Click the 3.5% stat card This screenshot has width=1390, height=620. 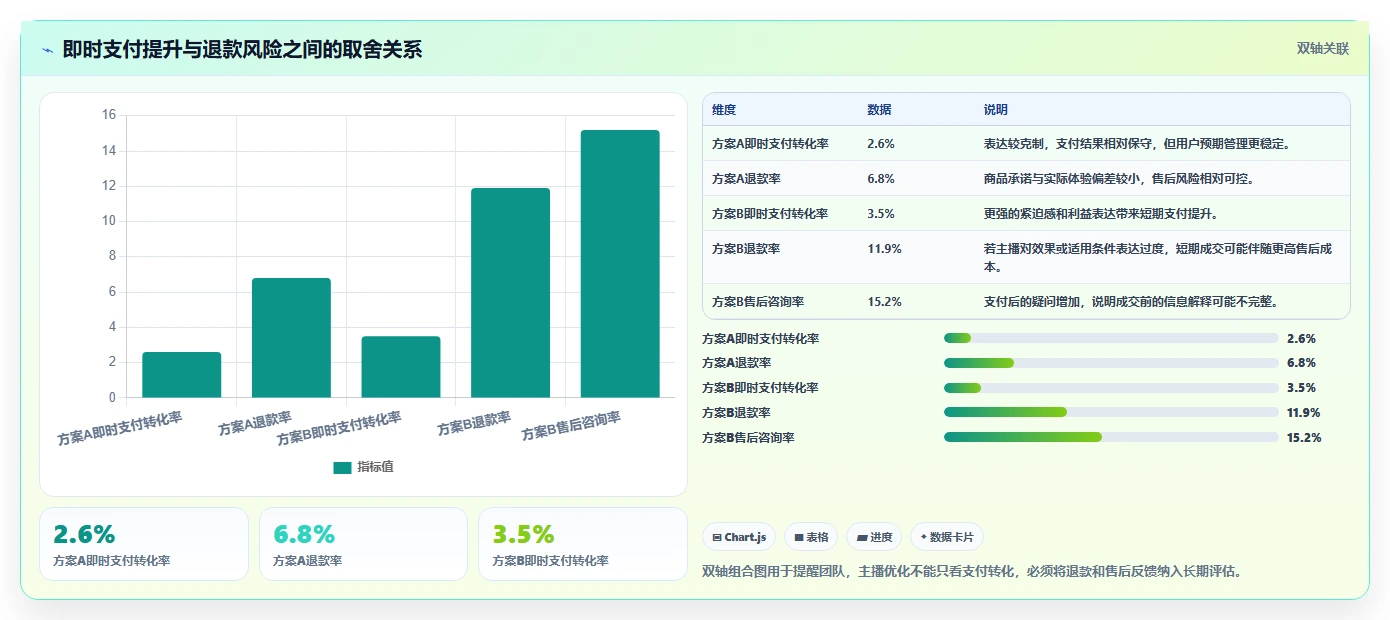[583, 544]
